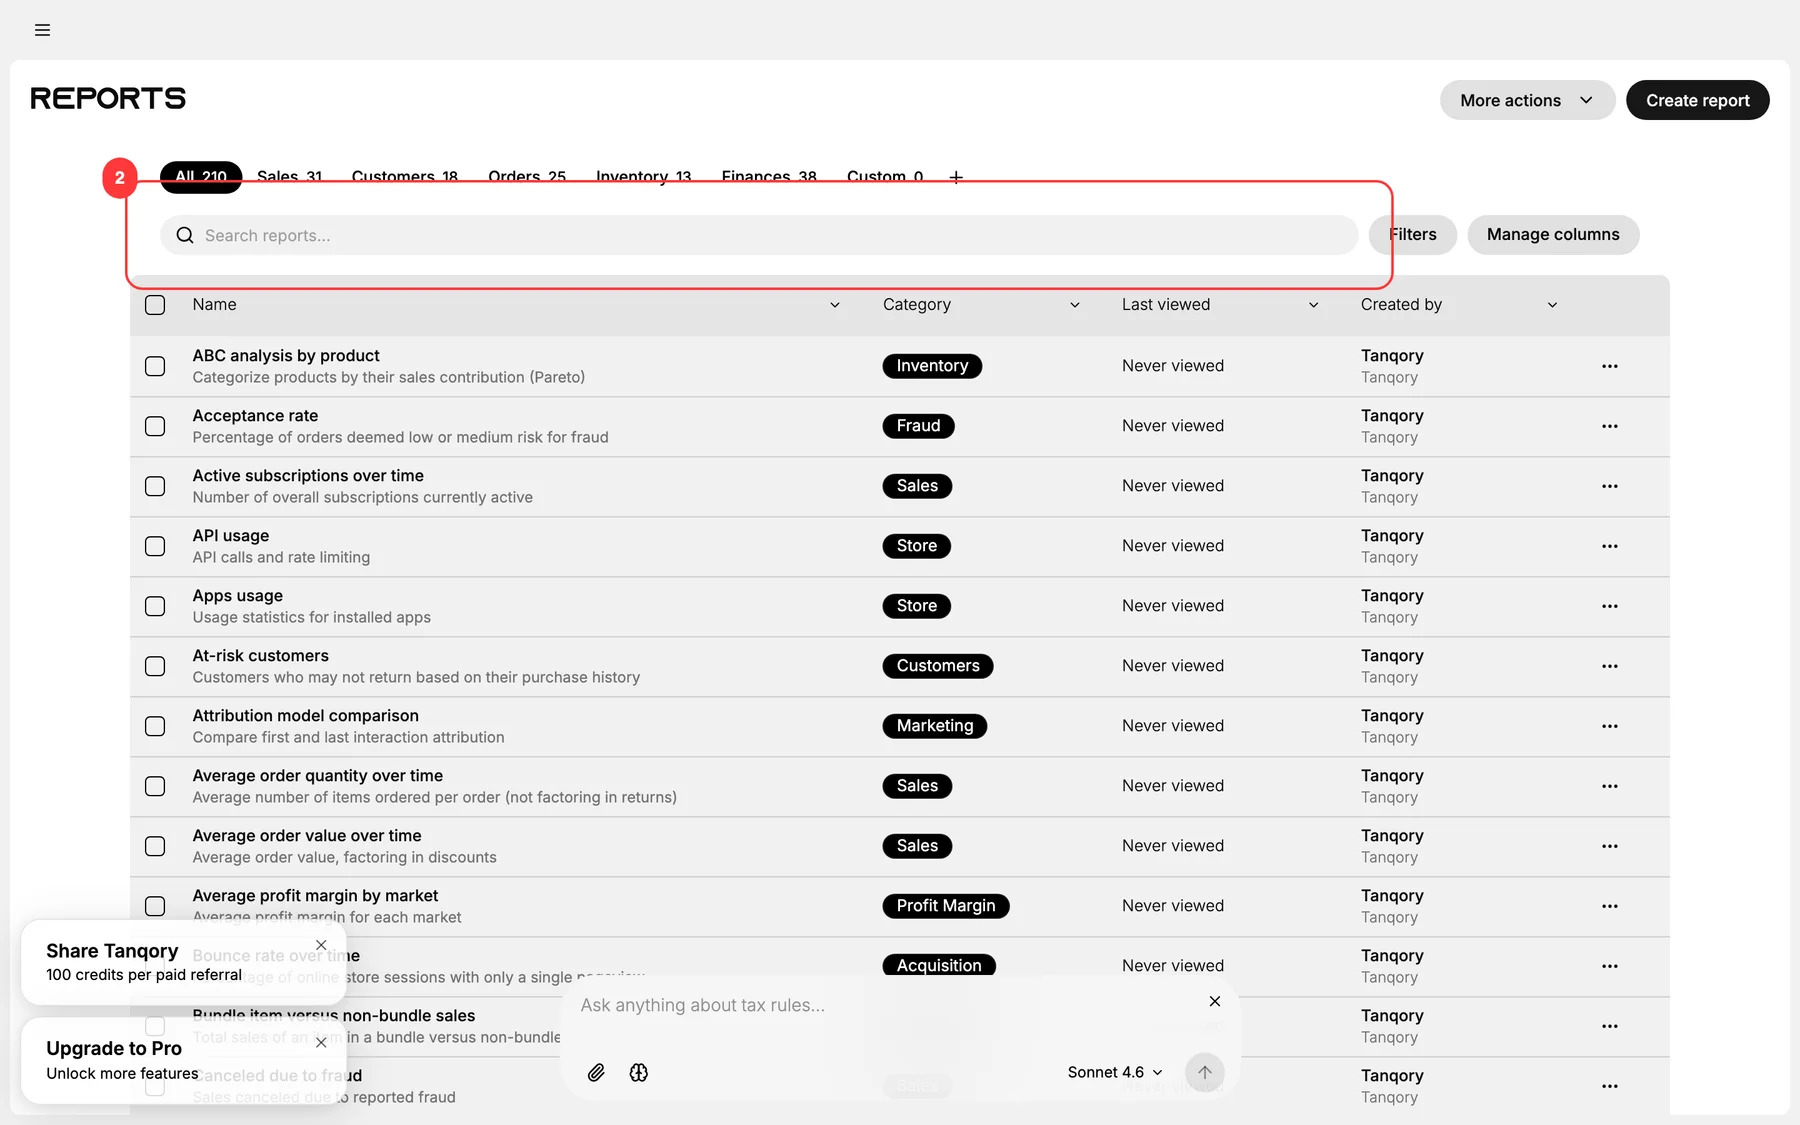Screen dimensions: 1800x1125
Task: Close the Share Tanqory popup
Action: 321,945
